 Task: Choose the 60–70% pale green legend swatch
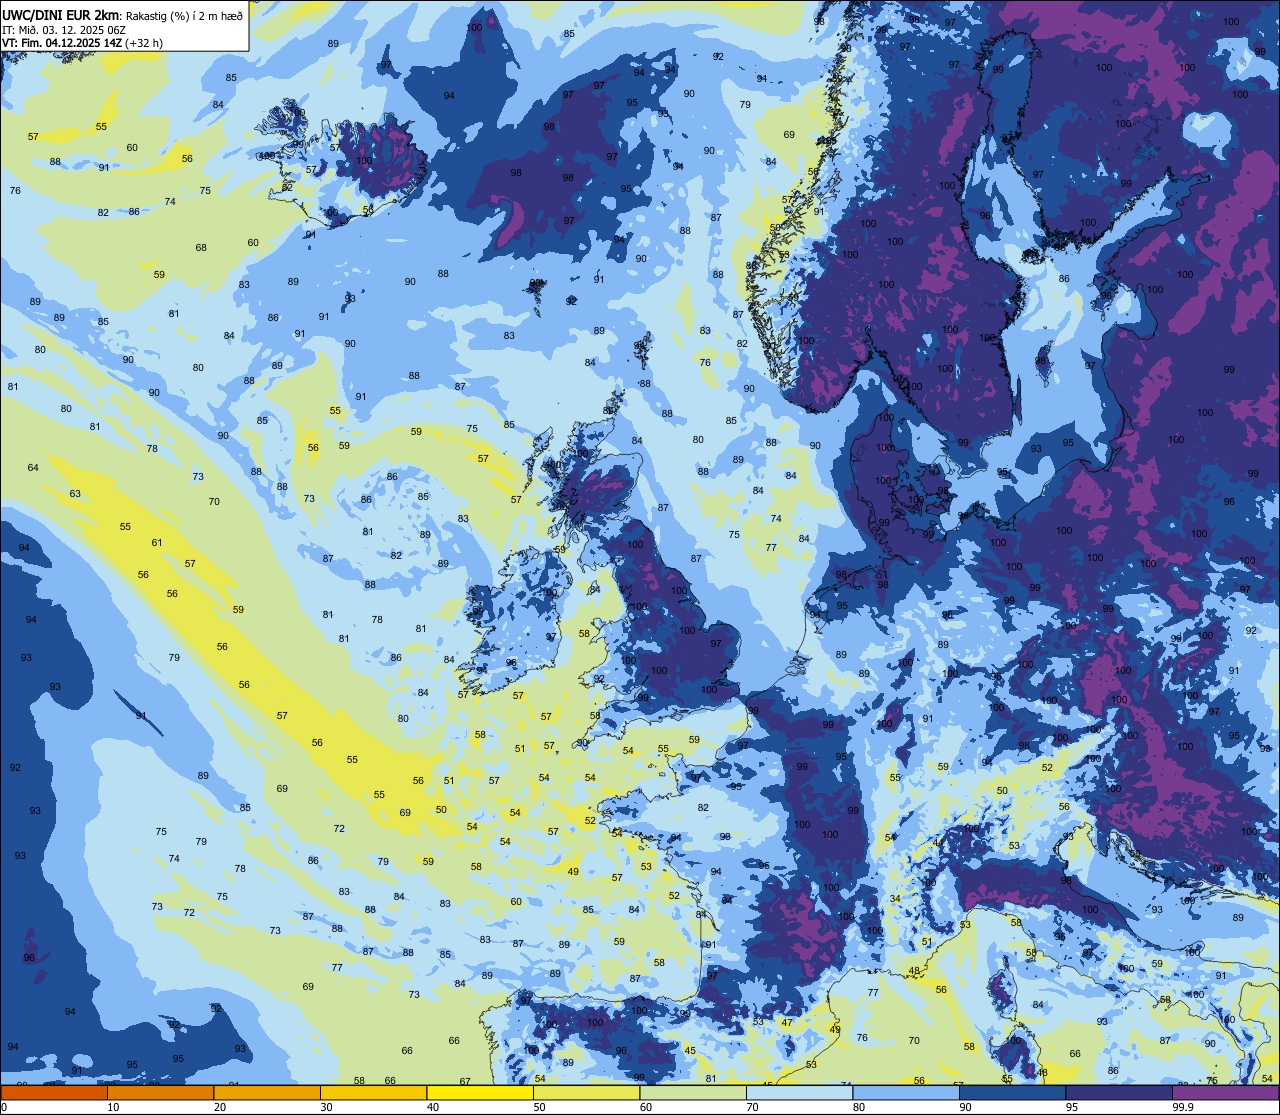coord(693,1092)
